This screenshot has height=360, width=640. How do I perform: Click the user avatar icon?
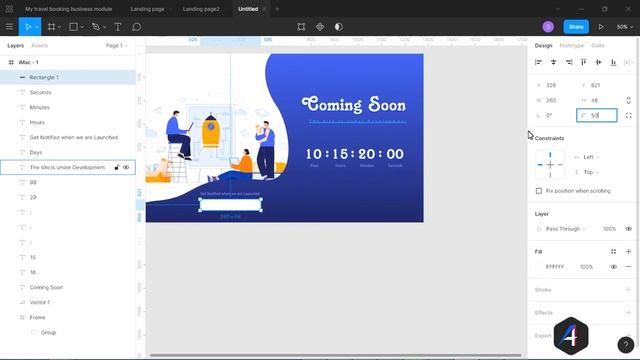pos(548,27)
